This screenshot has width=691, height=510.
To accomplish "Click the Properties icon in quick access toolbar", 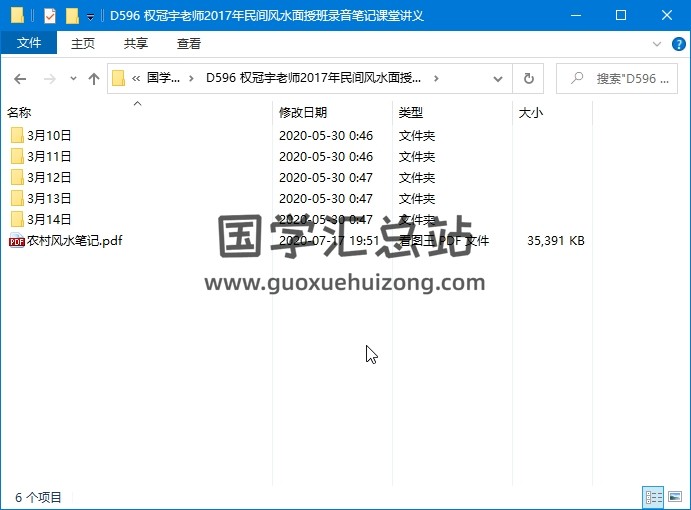I will [50, 16].
